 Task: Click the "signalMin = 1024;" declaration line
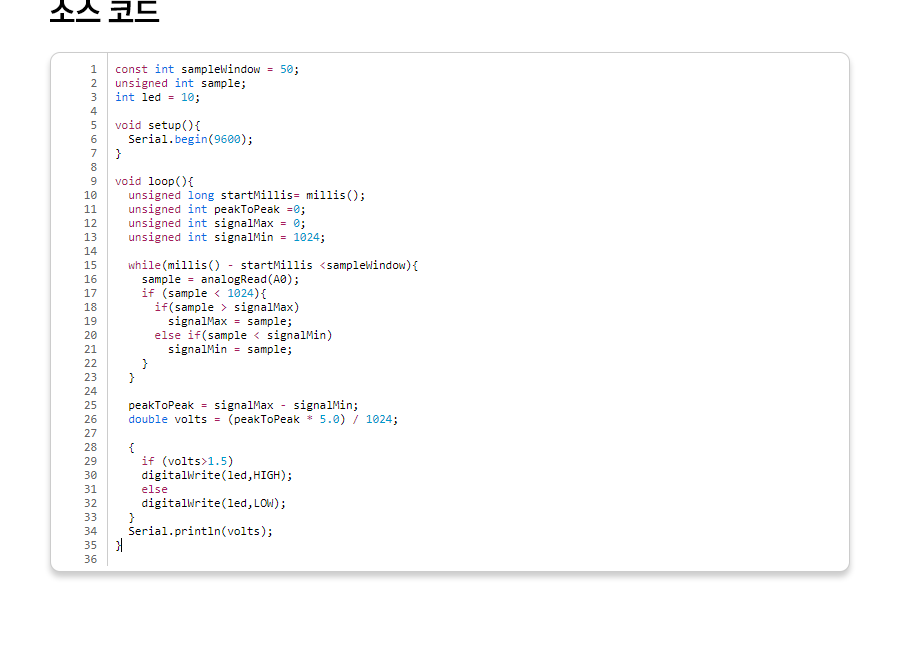pos(226,238)
